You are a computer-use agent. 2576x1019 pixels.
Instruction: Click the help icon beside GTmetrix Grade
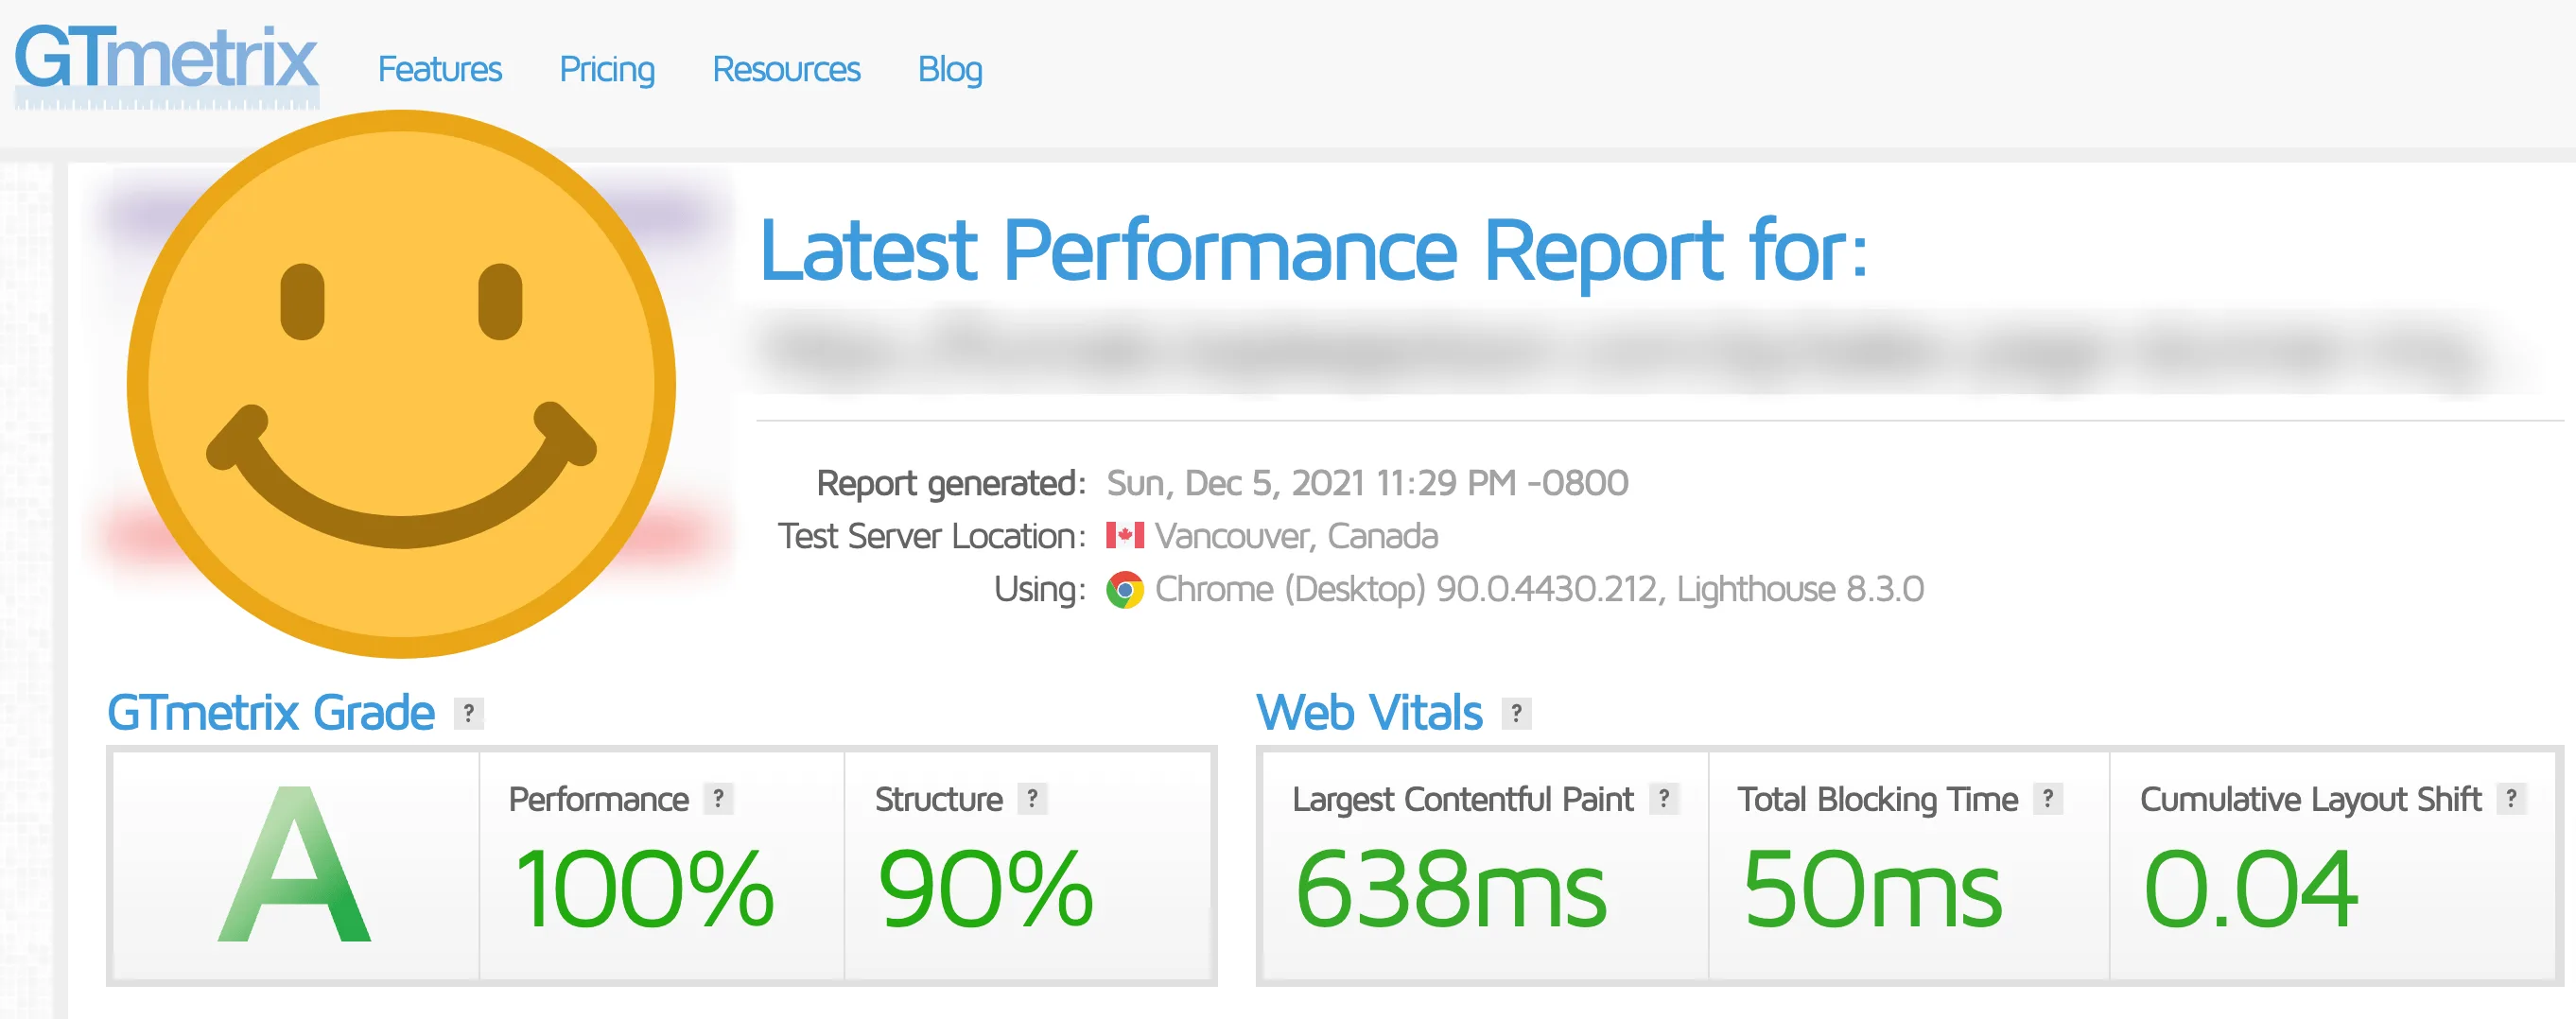(468, 713)
